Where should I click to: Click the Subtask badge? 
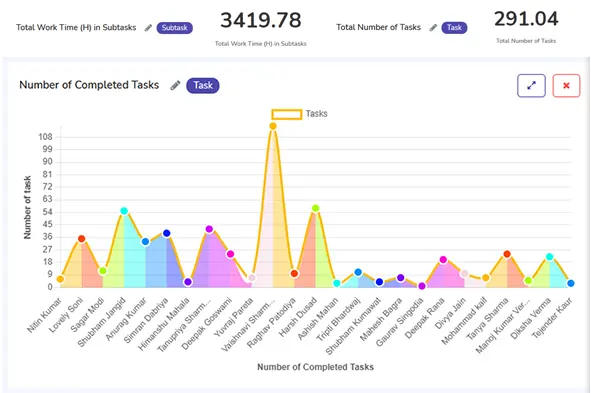coord(175,28)
